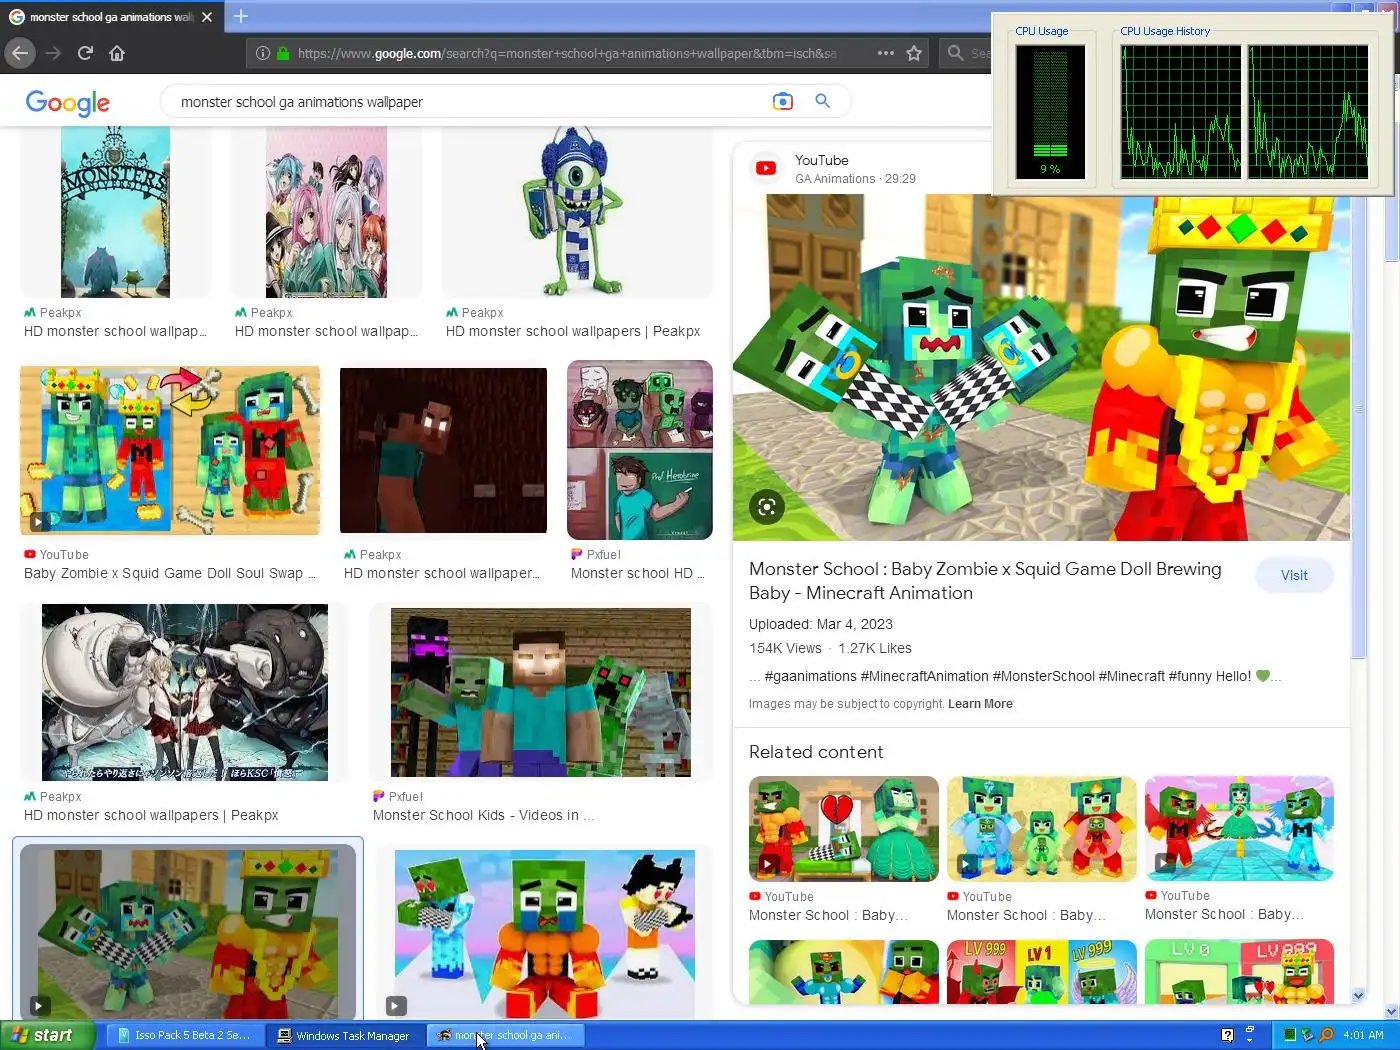Open the Learn More copyright link

click(x=980, y=704)
